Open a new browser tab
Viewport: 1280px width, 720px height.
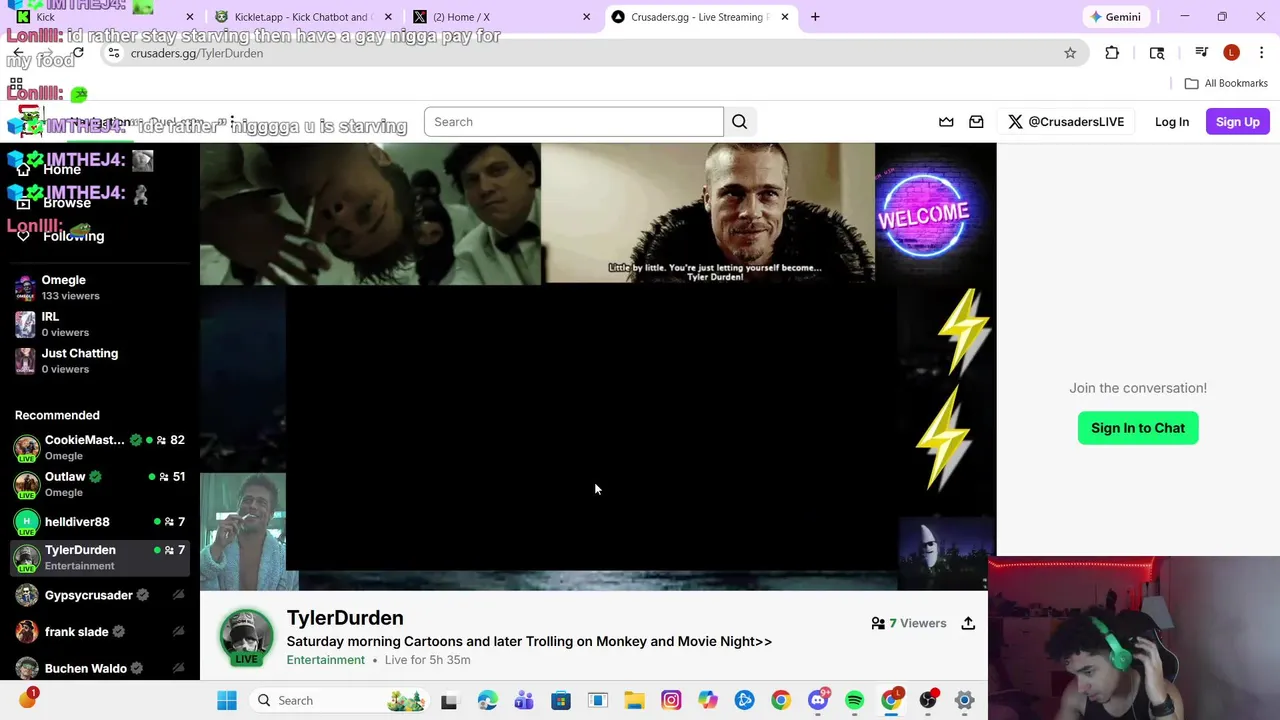point(815,17)
